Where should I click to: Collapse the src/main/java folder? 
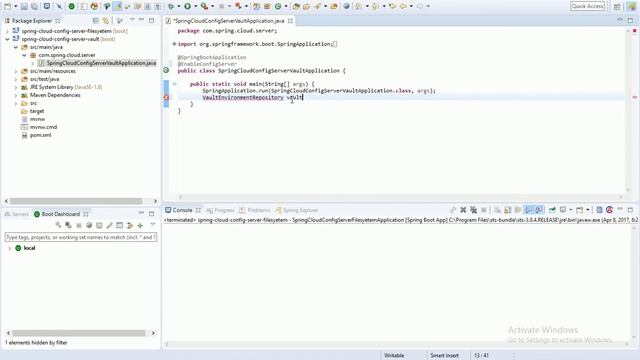pyautogui.click(x=16, y=47)
